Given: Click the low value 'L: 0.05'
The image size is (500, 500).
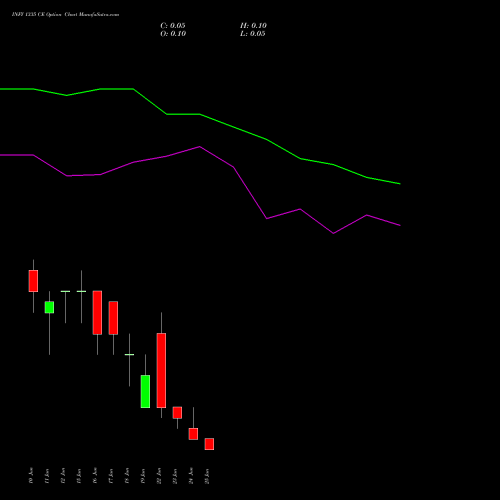Looking at the screenshot, I should click(x=253, y=34).
